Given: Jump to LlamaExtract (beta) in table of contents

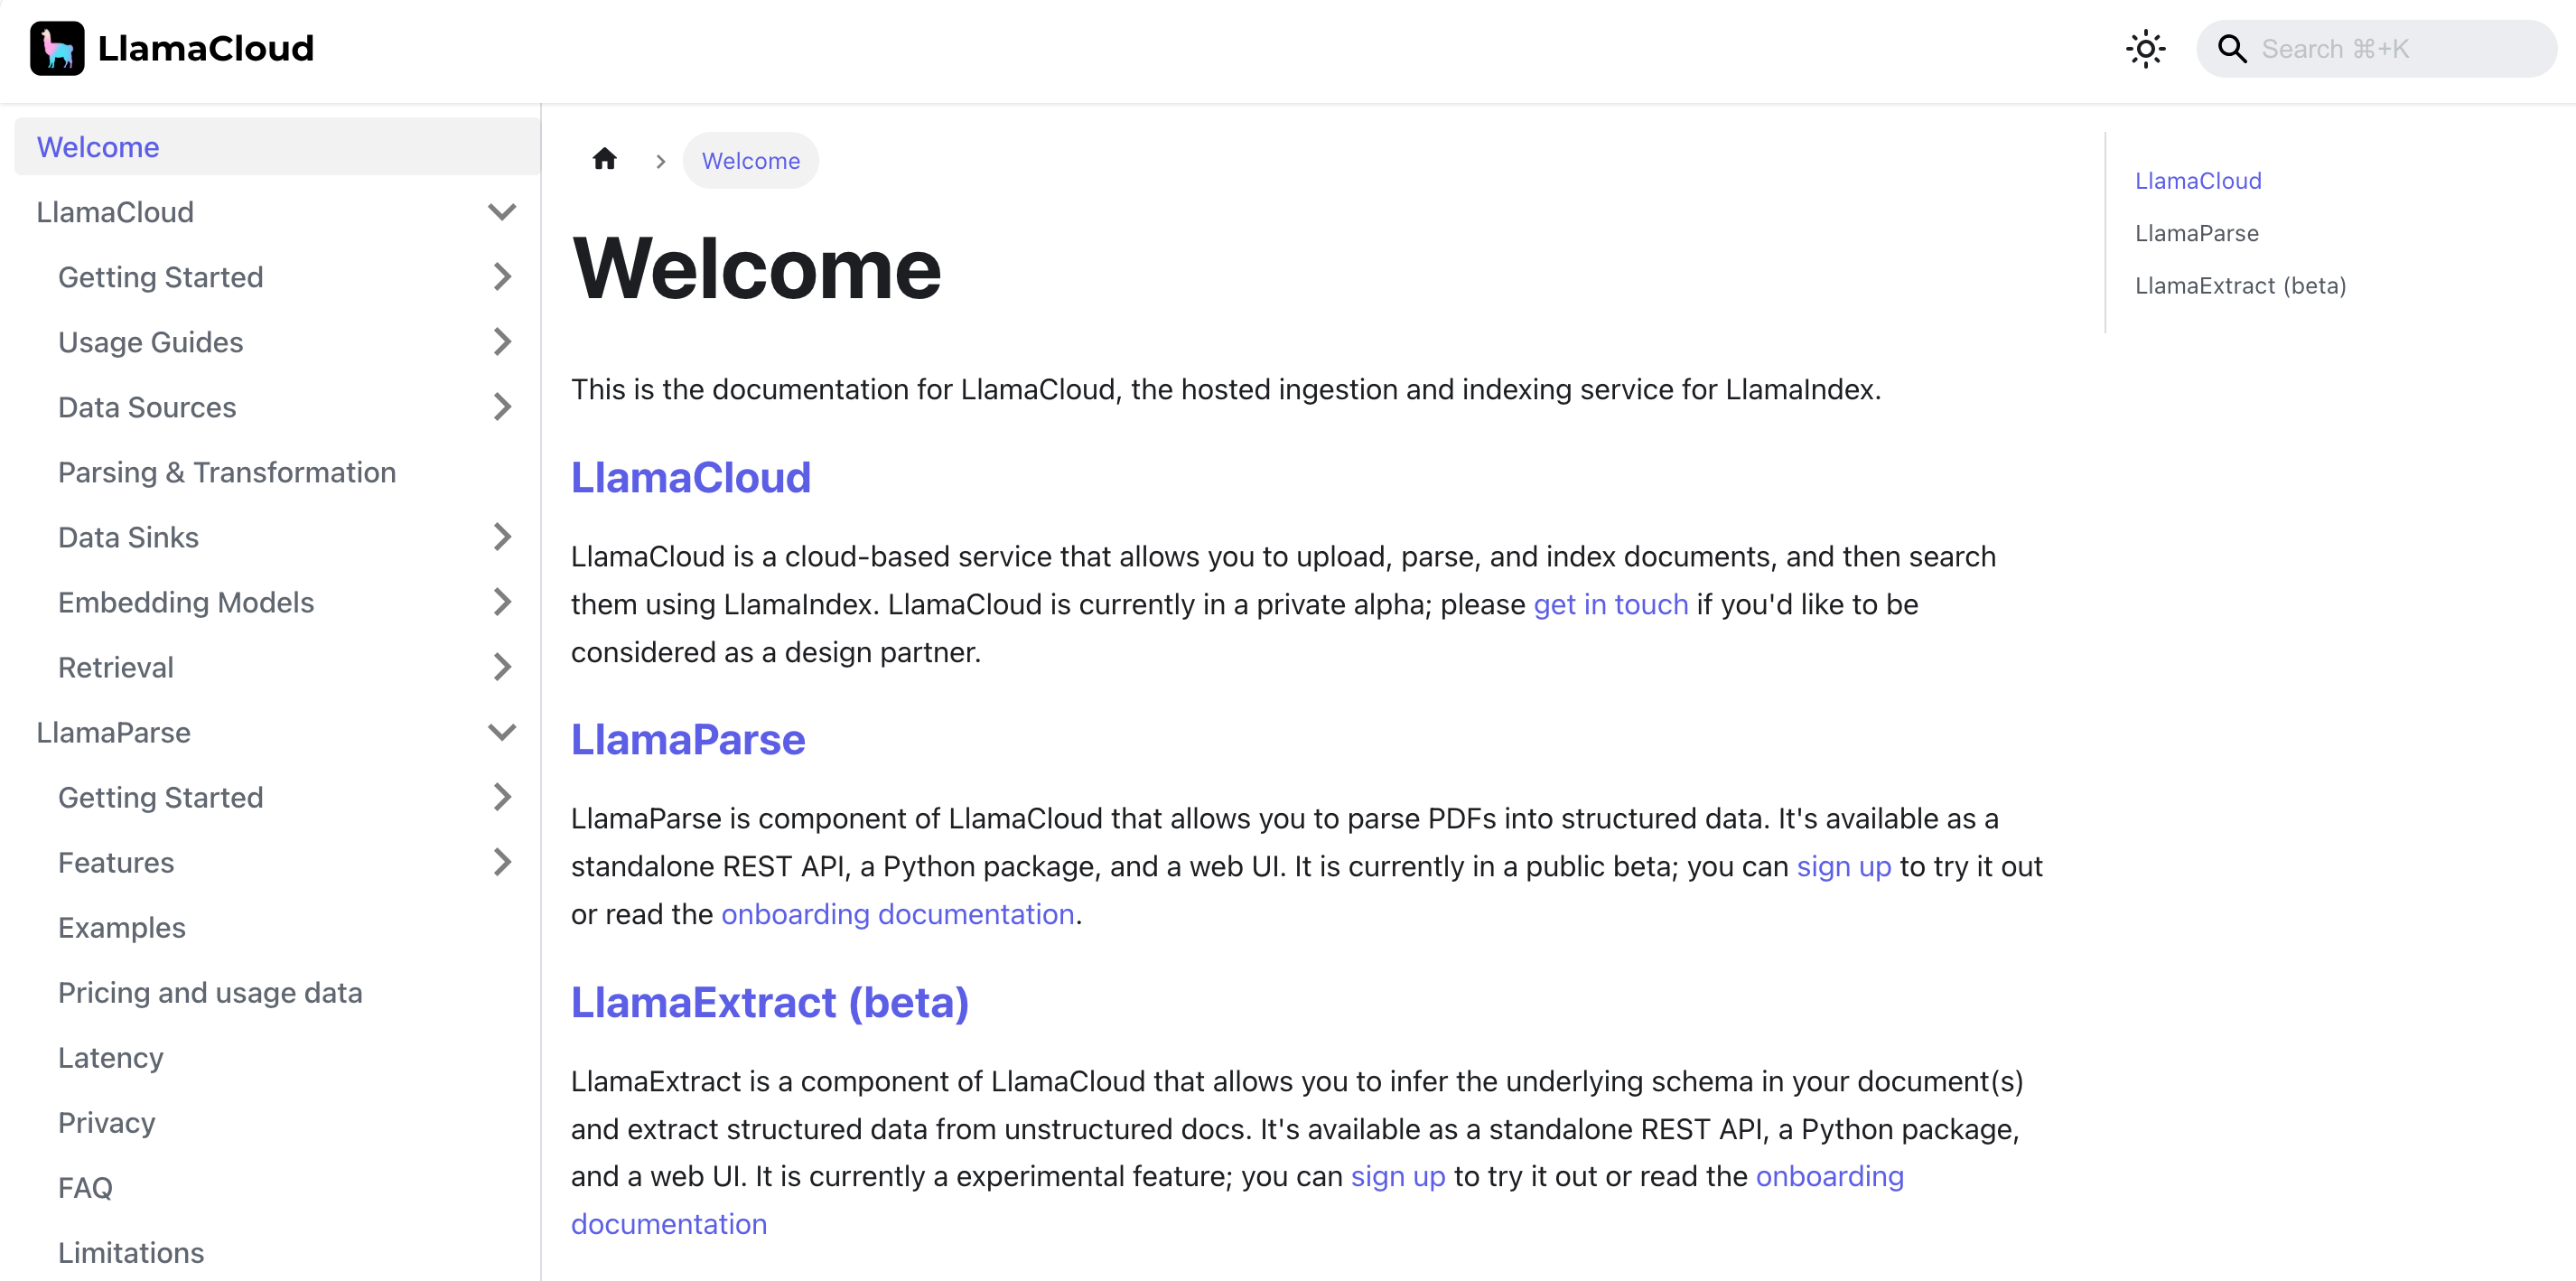Looking at the screenshot, I should coord(2240,286).
